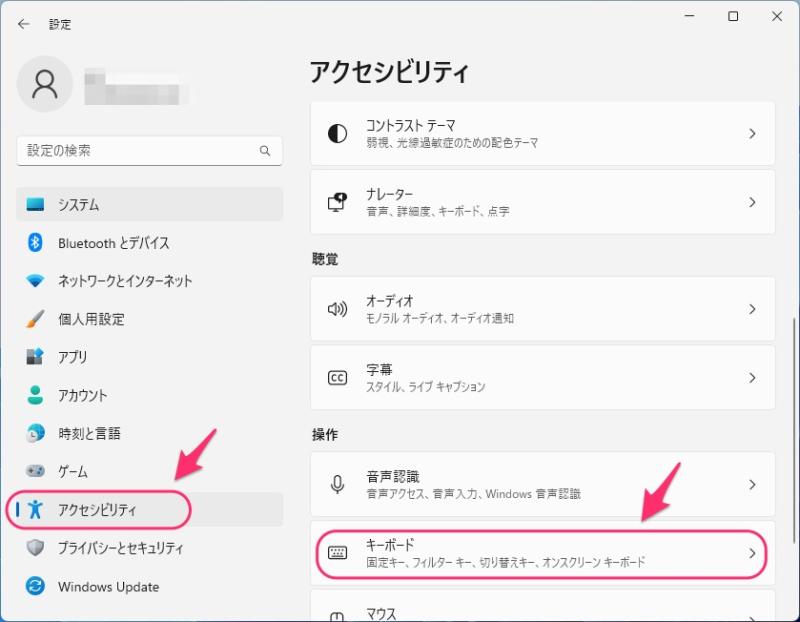Screen dimensions: 800x622
Task: Click the privacy shield icon
Action: (35, 548)
